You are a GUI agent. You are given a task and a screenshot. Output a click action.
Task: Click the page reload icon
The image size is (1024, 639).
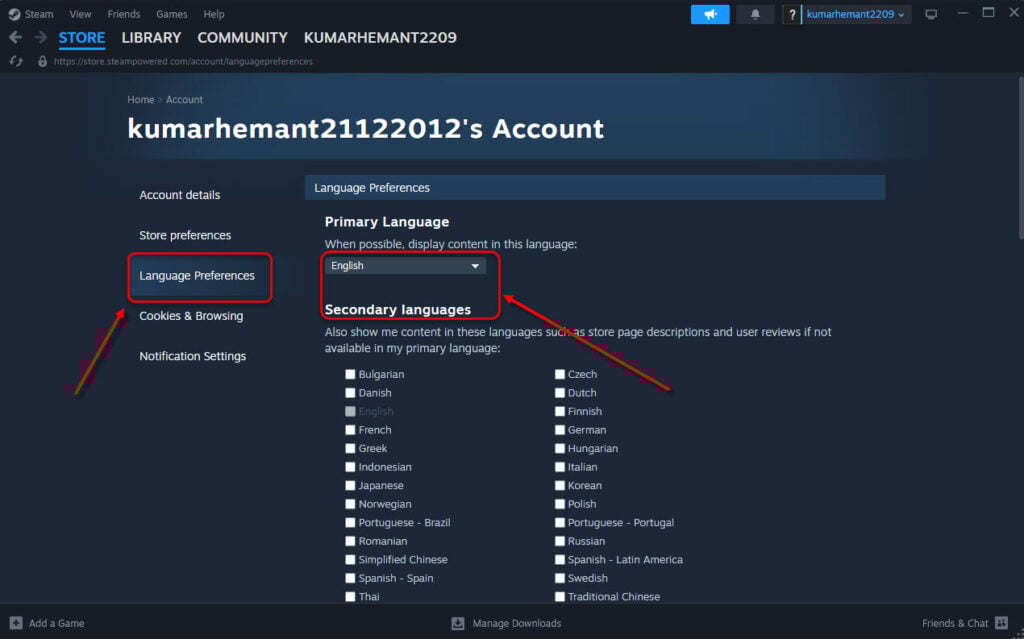point(16,61)
